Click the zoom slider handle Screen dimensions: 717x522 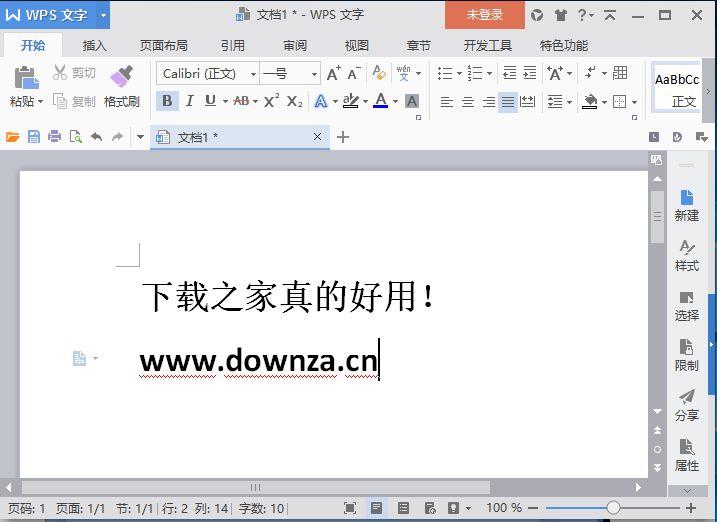[x=613, y=507]
